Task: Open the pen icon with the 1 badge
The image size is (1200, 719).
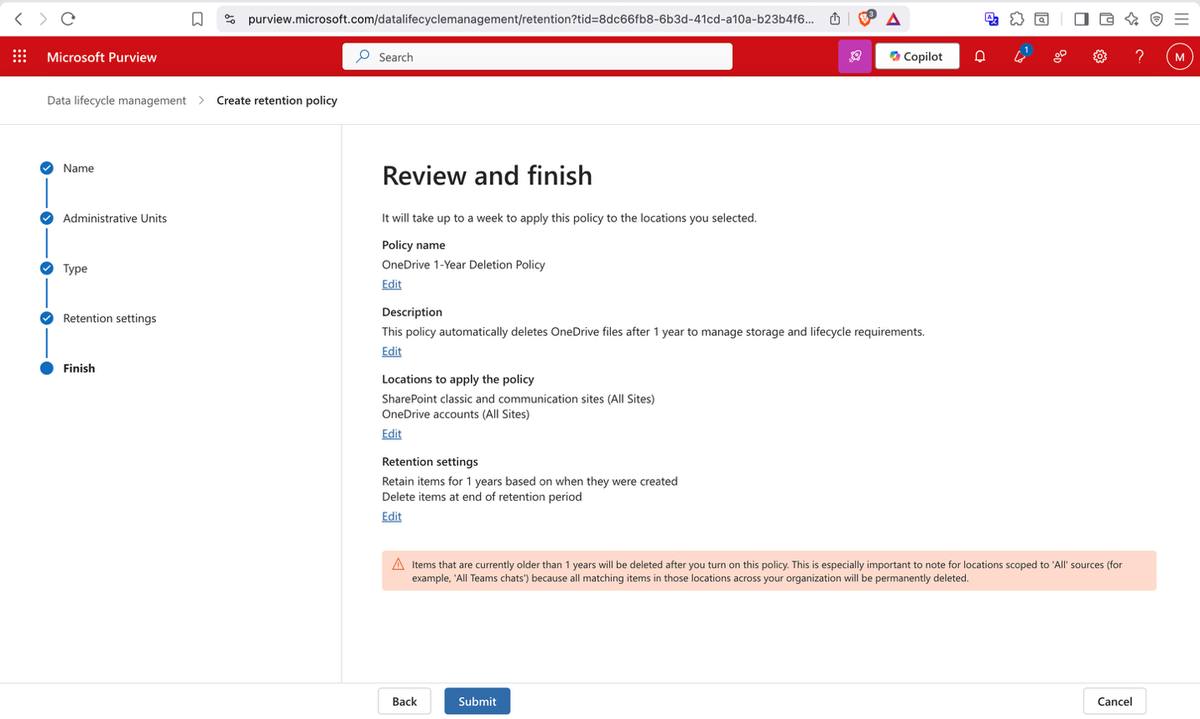Action: tap(1021, 56)
